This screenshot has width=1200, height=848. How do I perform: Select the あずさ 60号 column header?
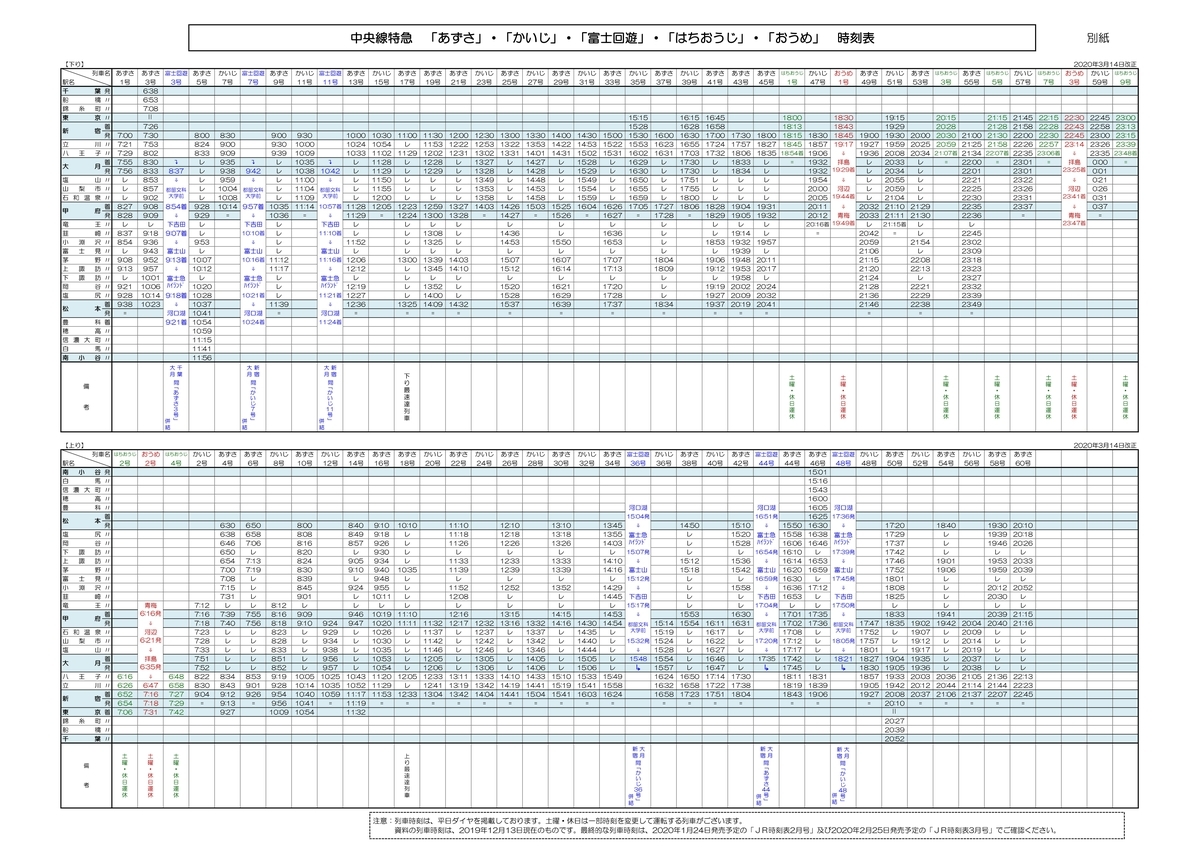(1023, 457)
